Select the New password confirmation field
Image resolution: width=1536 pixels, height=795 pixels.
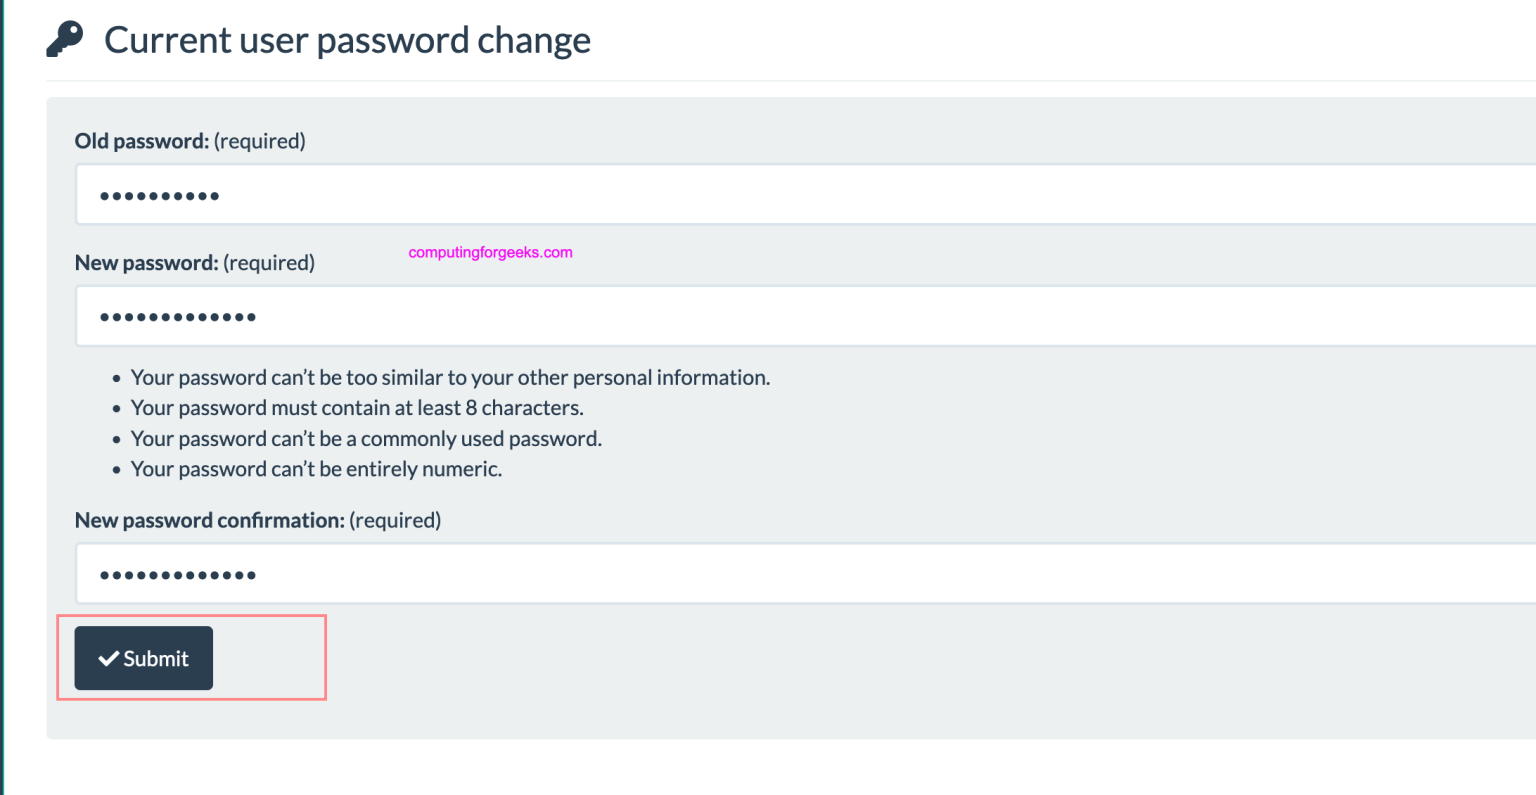click(800, 574)
